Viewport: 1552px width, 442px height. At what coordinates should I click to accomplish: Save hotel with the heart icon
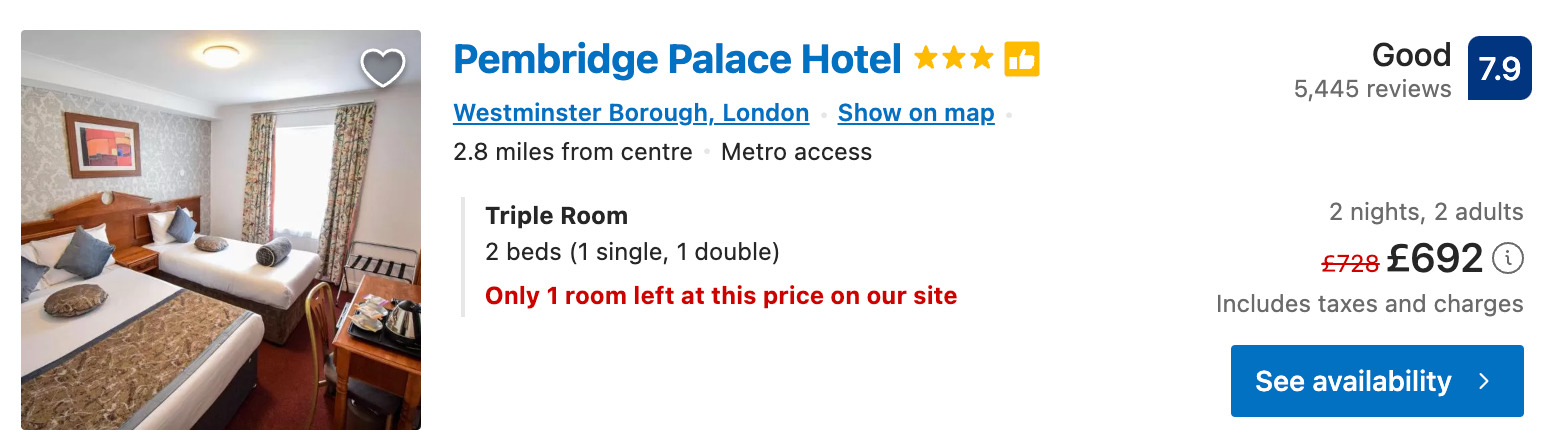(x=382, y=68)
